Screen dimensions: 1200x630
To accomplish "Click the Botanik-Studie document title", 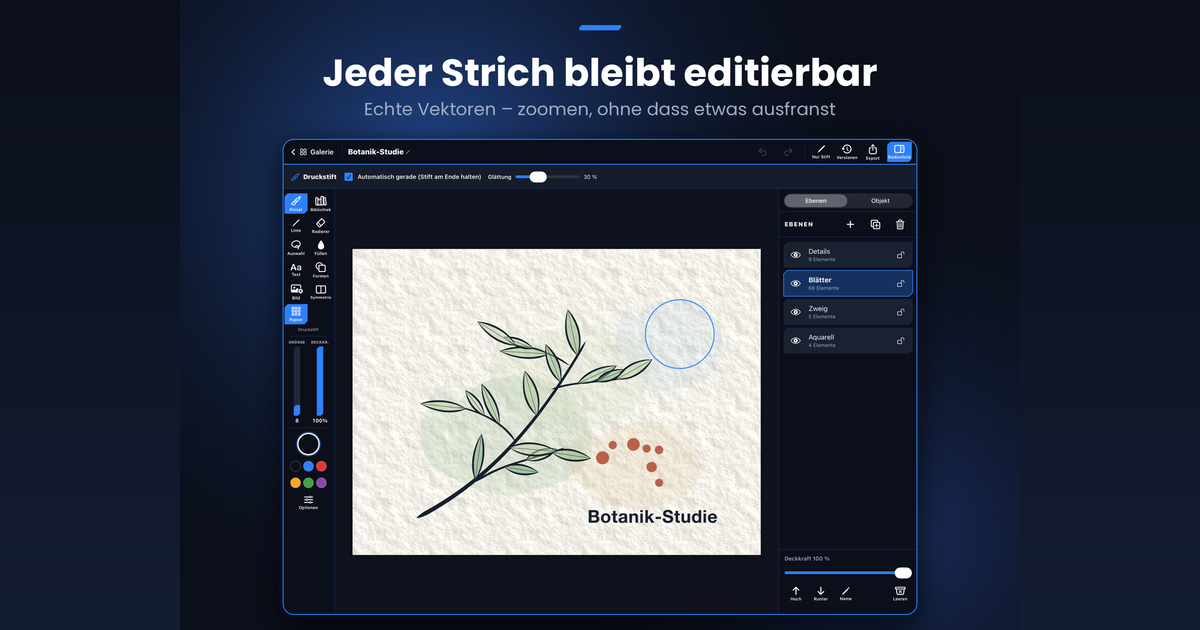I will click(375, 152).
